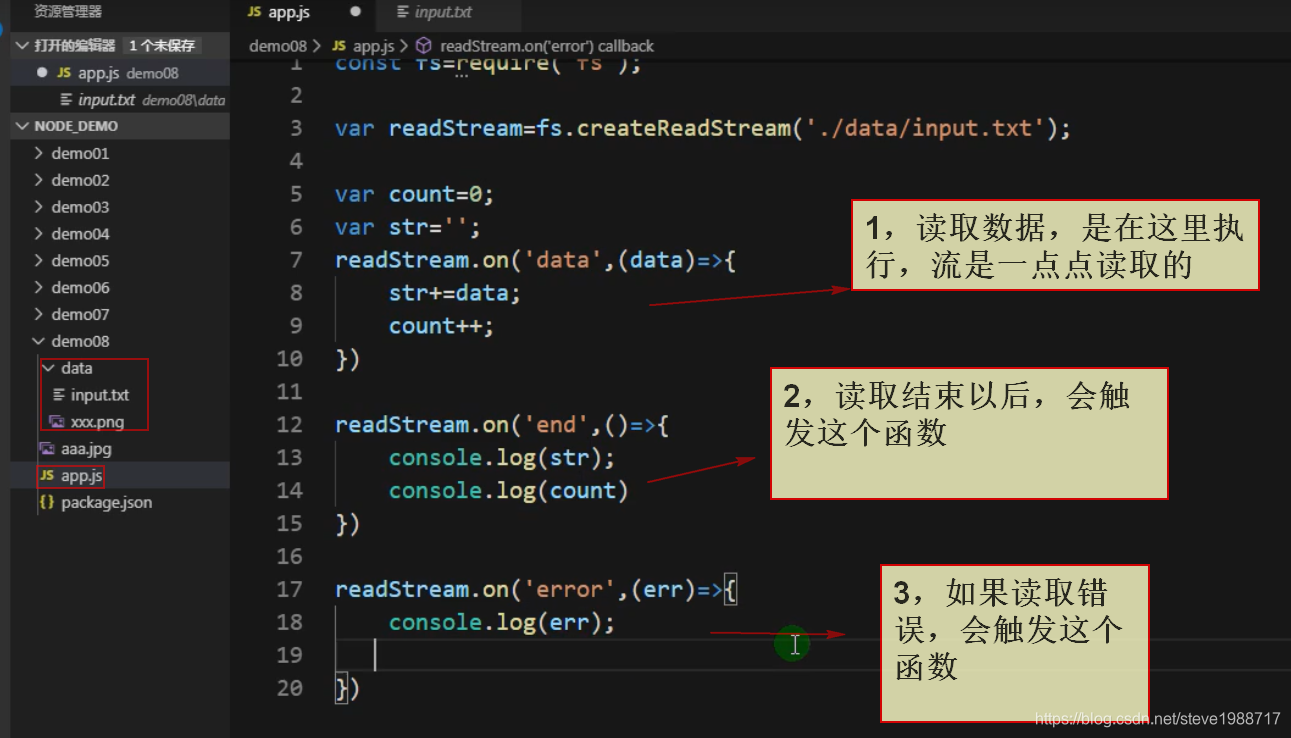Screen dimensions: 1291x738
Task: Click 'console.log(err);' on line 18
Action: click(x=502, y=622)
